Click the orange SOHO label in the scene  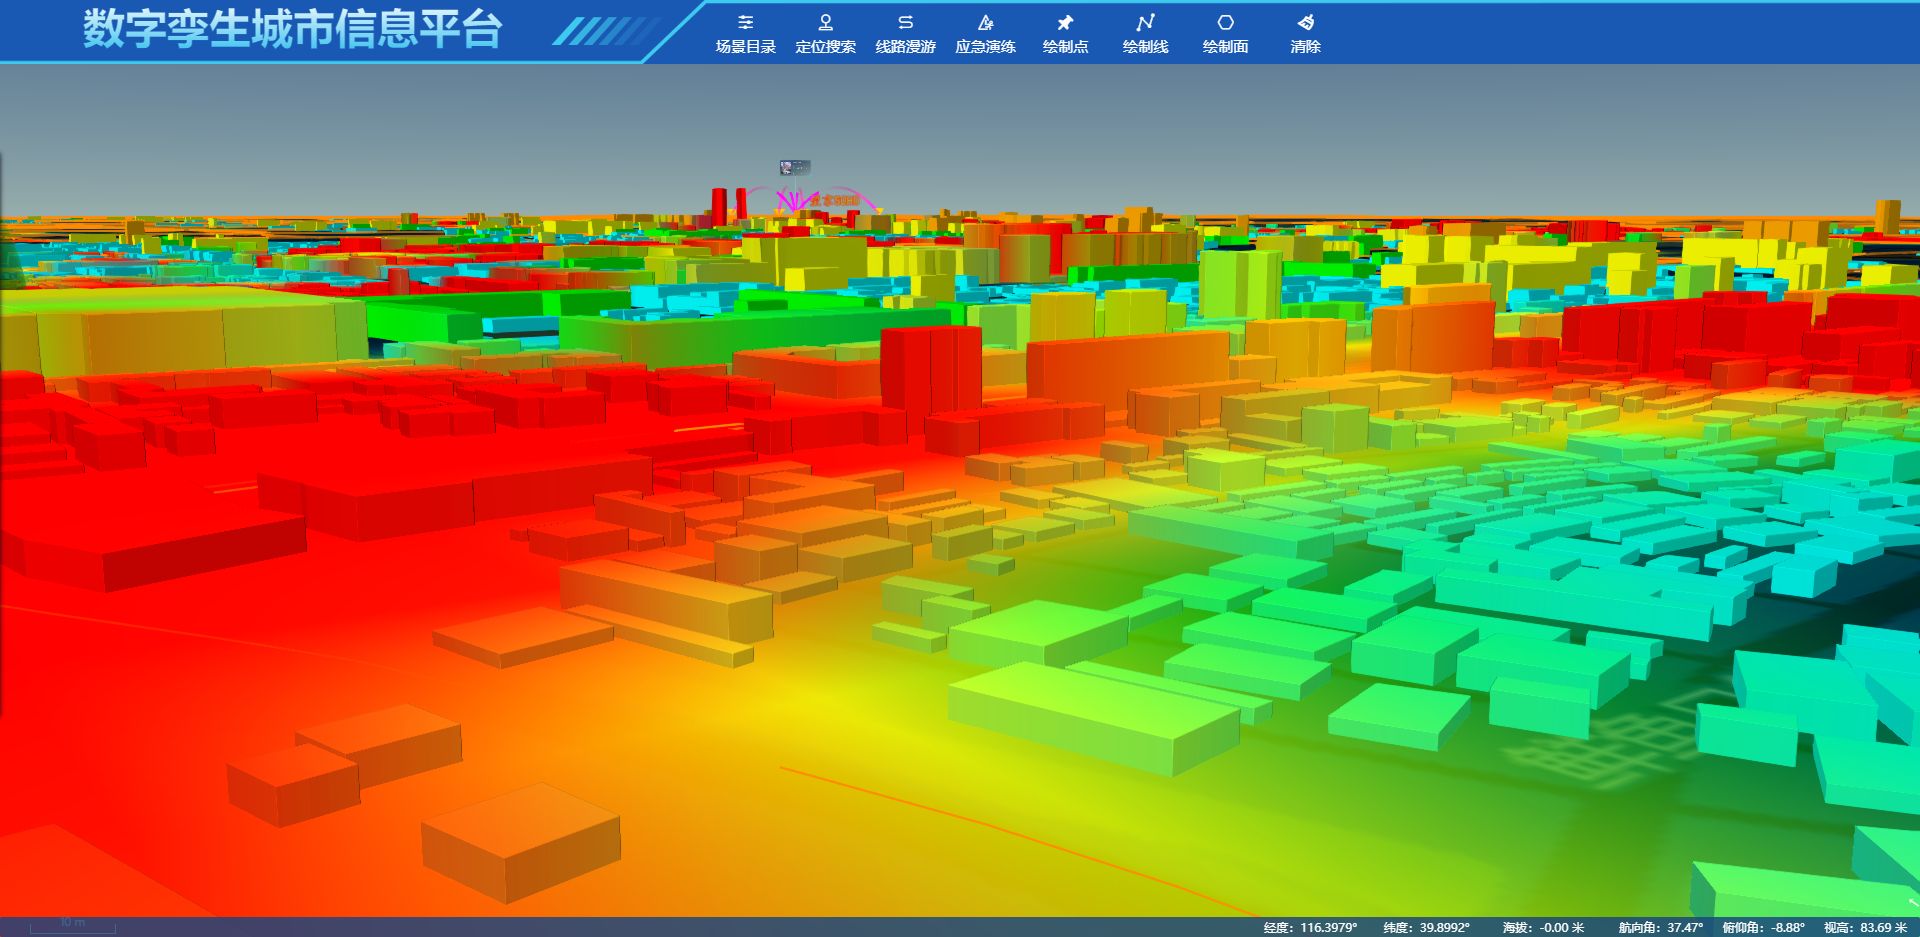pyautogui.click(x=834, y=201)
